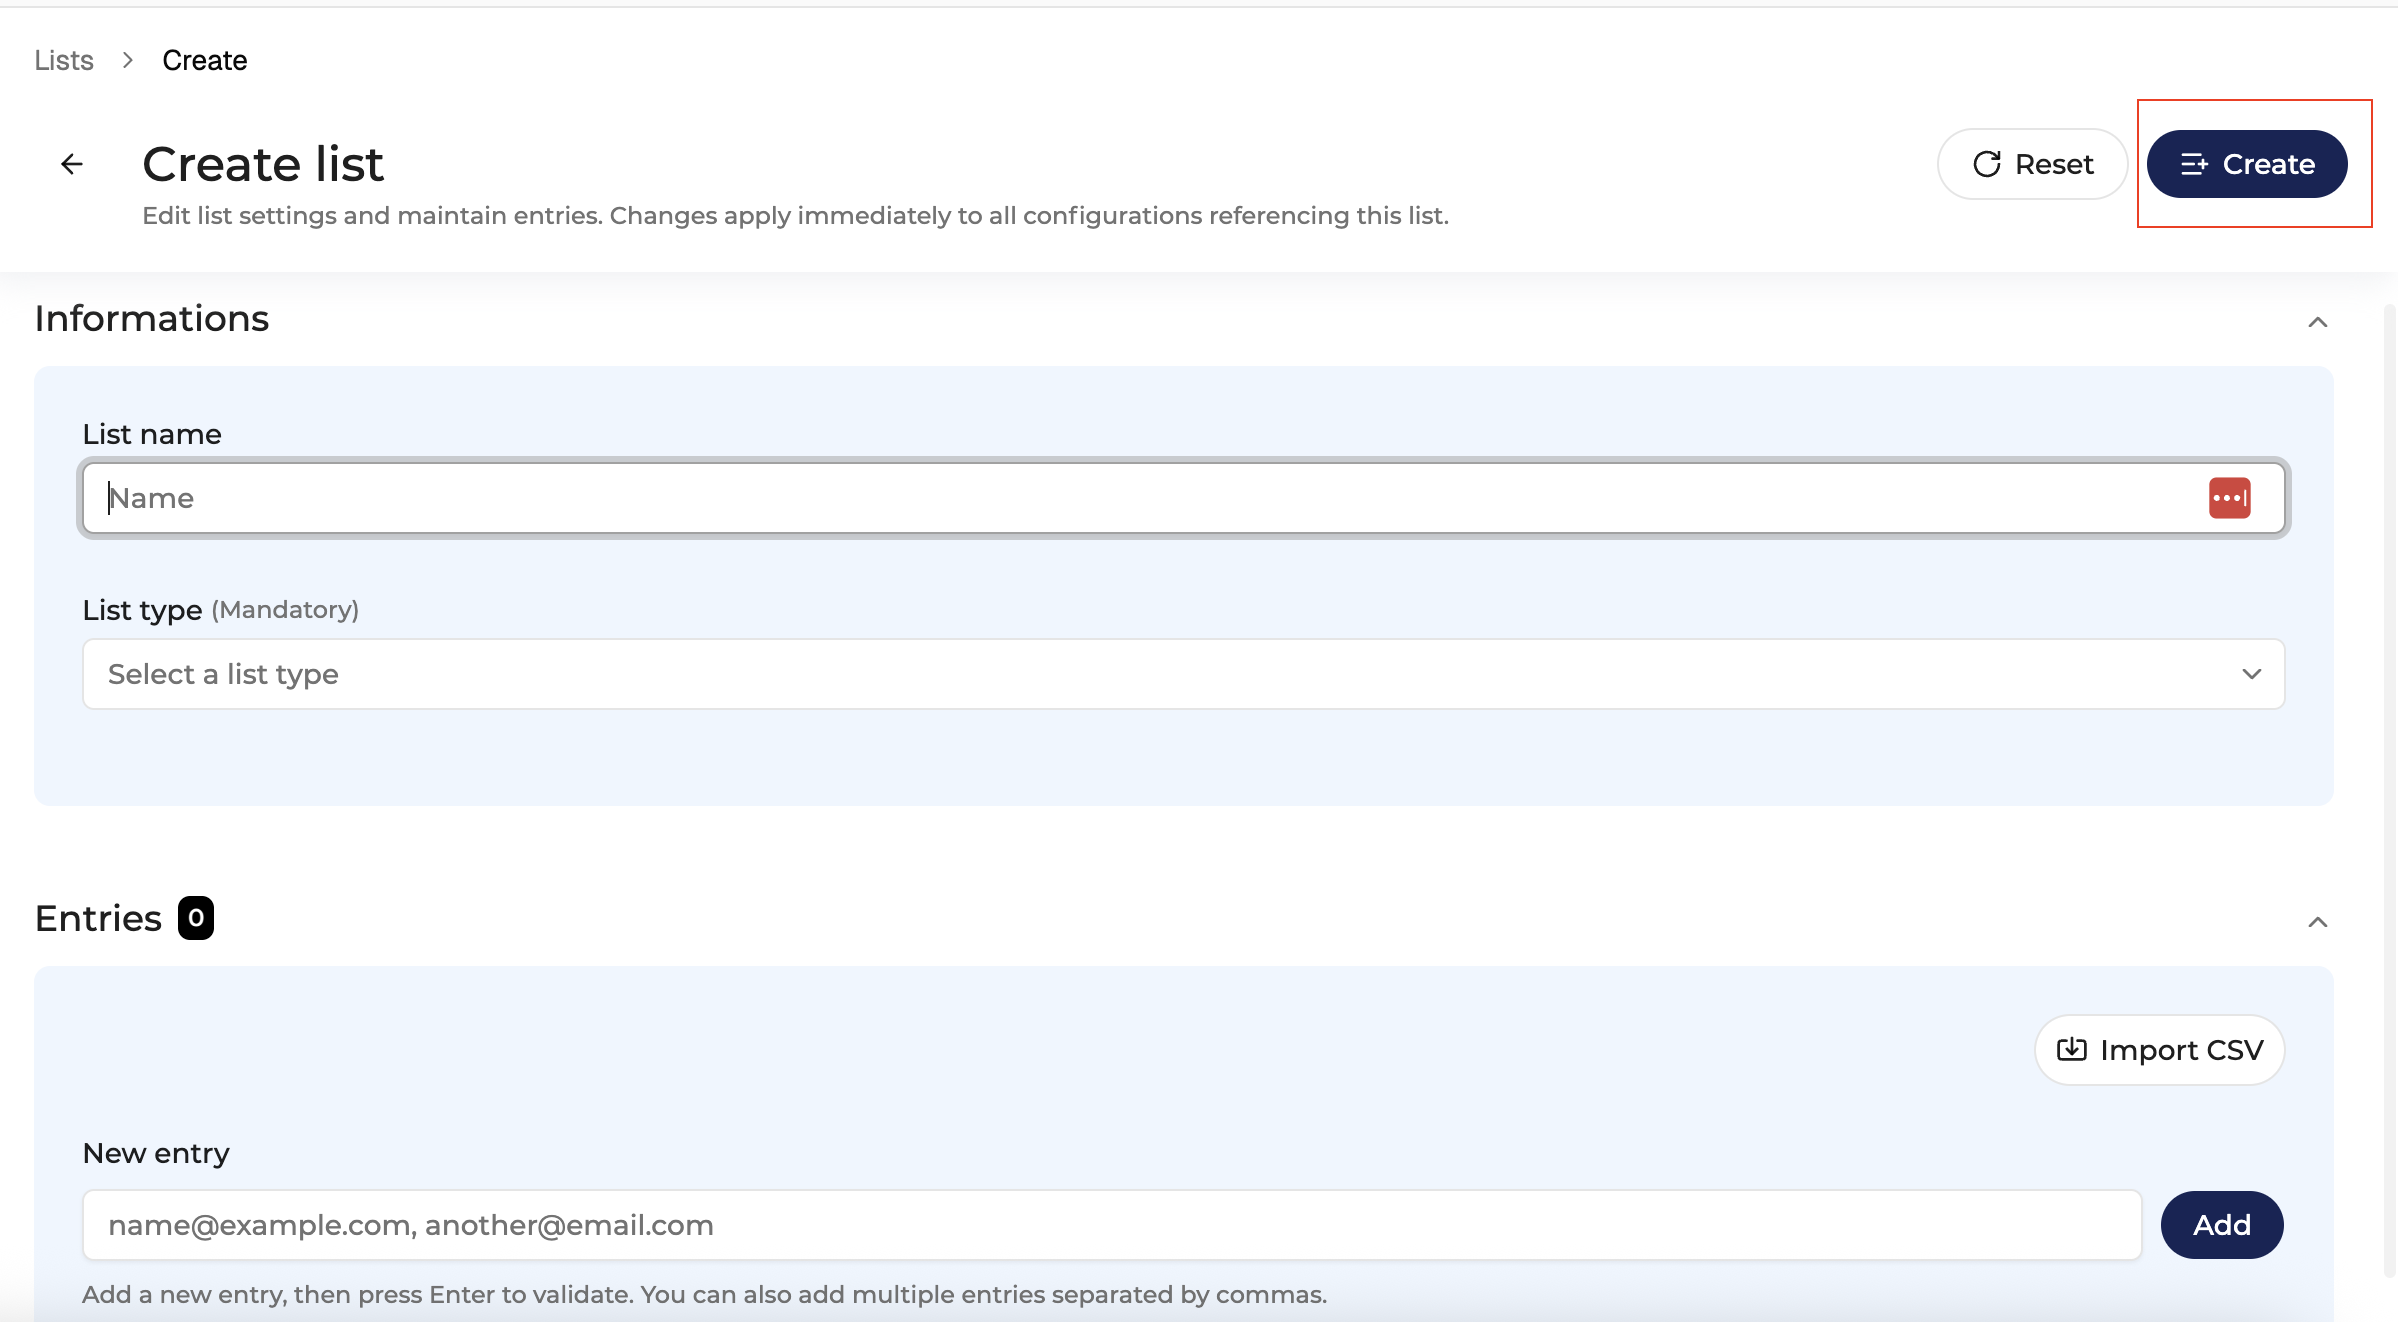Viewport: 2400px width, 1322px height.
Task: Click the breadcrumb separator chevron
Action: (x=127, y=60)
